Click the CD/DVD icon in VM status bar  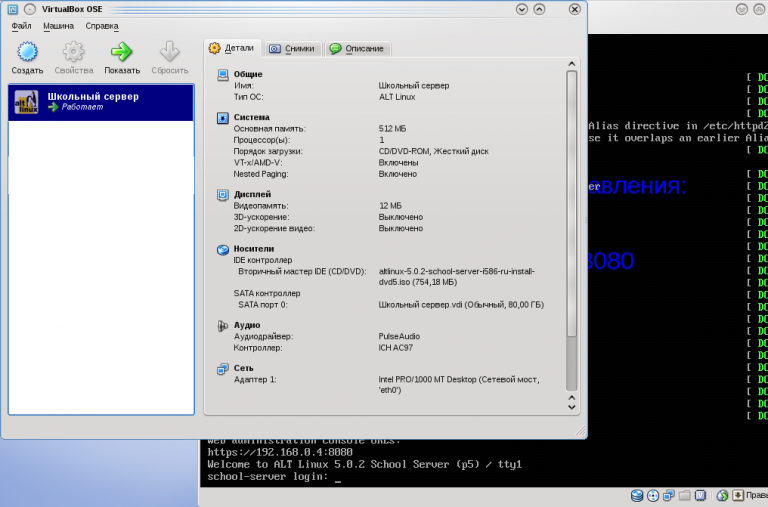[x=653, y=496]
